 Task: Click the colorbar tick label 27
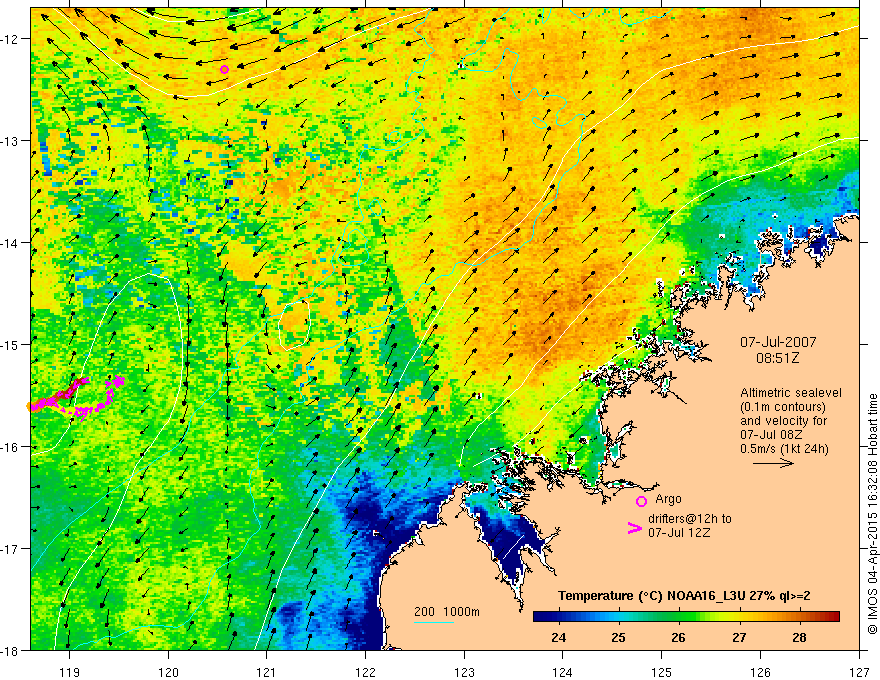click(739, 638)
